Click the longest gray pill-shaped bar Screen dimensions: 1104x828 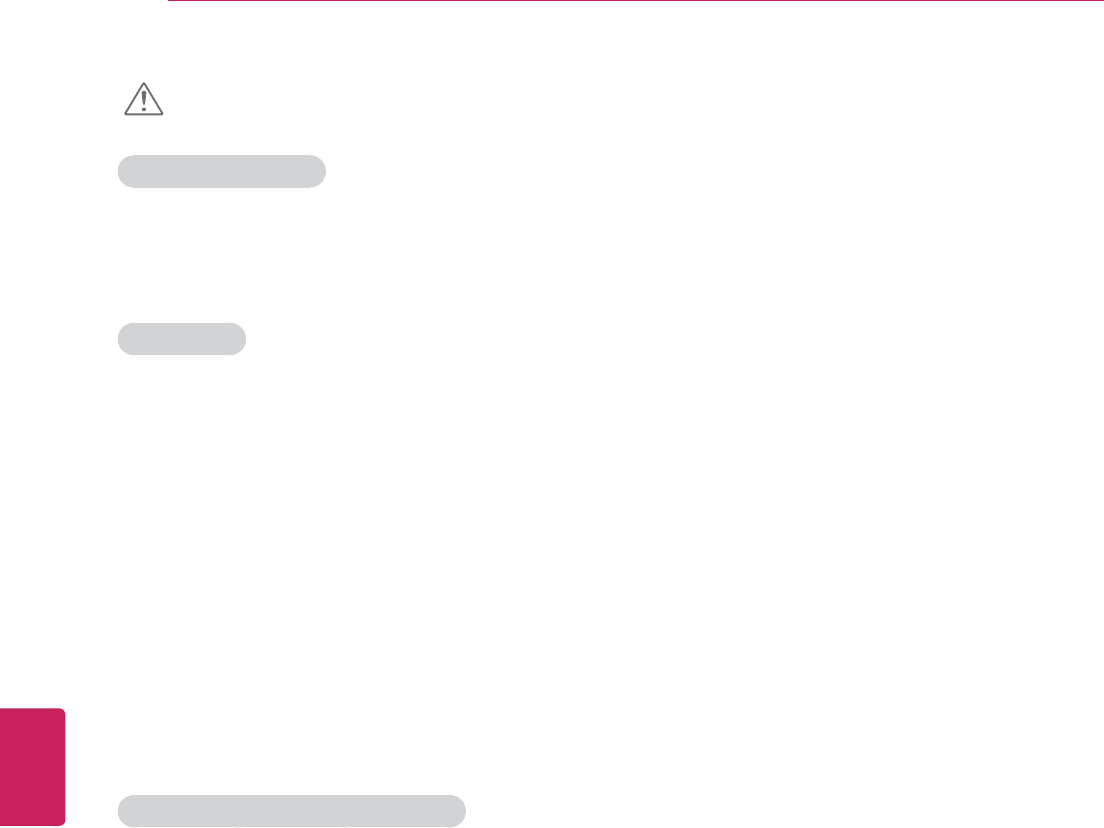(291, 810)
